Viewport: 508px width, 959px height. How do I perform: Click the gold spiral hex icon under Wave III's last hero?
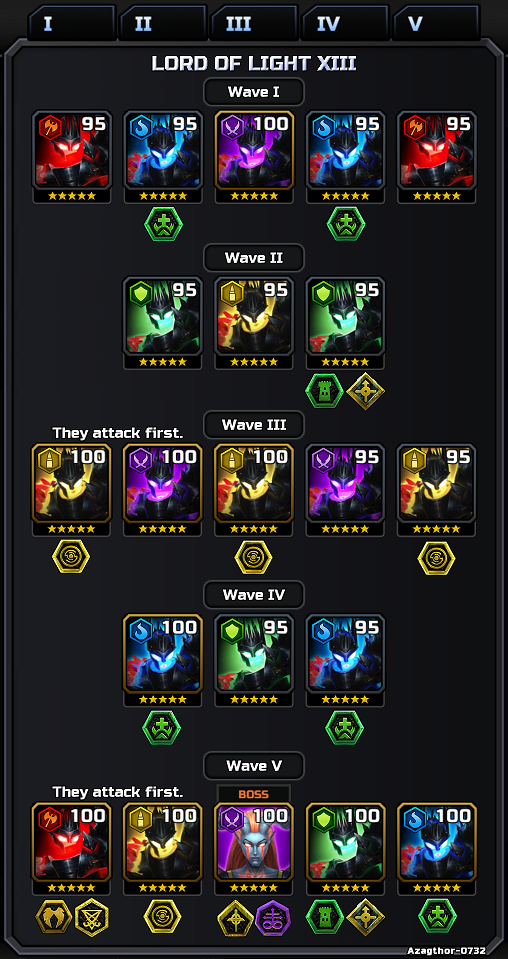click(436, 557)
